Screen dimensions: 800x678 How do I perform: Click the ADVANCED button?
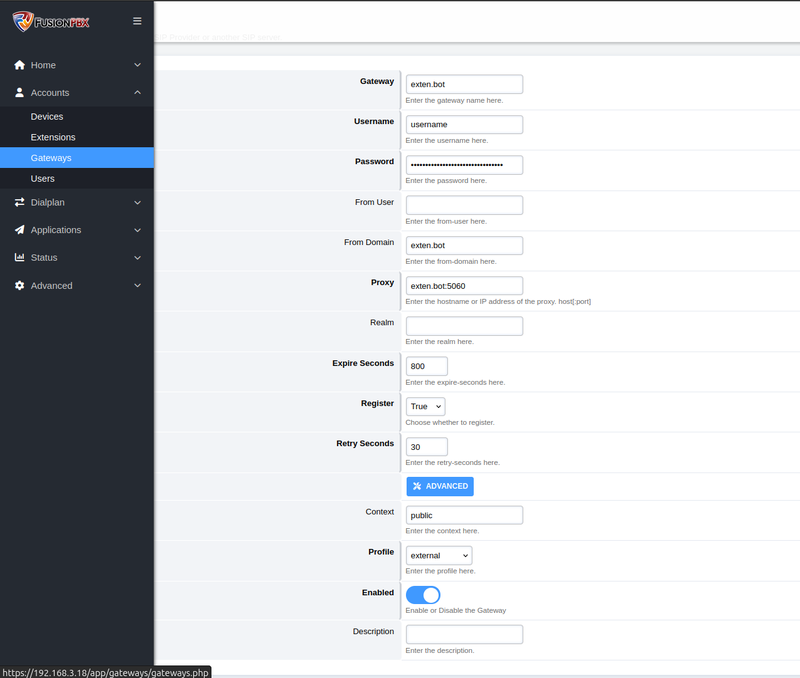pyautogui.click(x=440, y=486)
